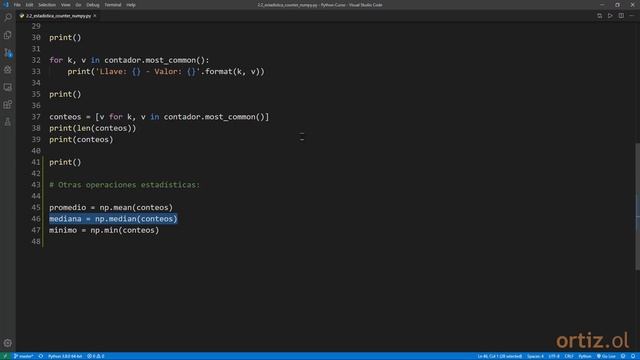Open the Edit menu
Image resolution: width=640 pixels, height=360 pixels.
29,5
